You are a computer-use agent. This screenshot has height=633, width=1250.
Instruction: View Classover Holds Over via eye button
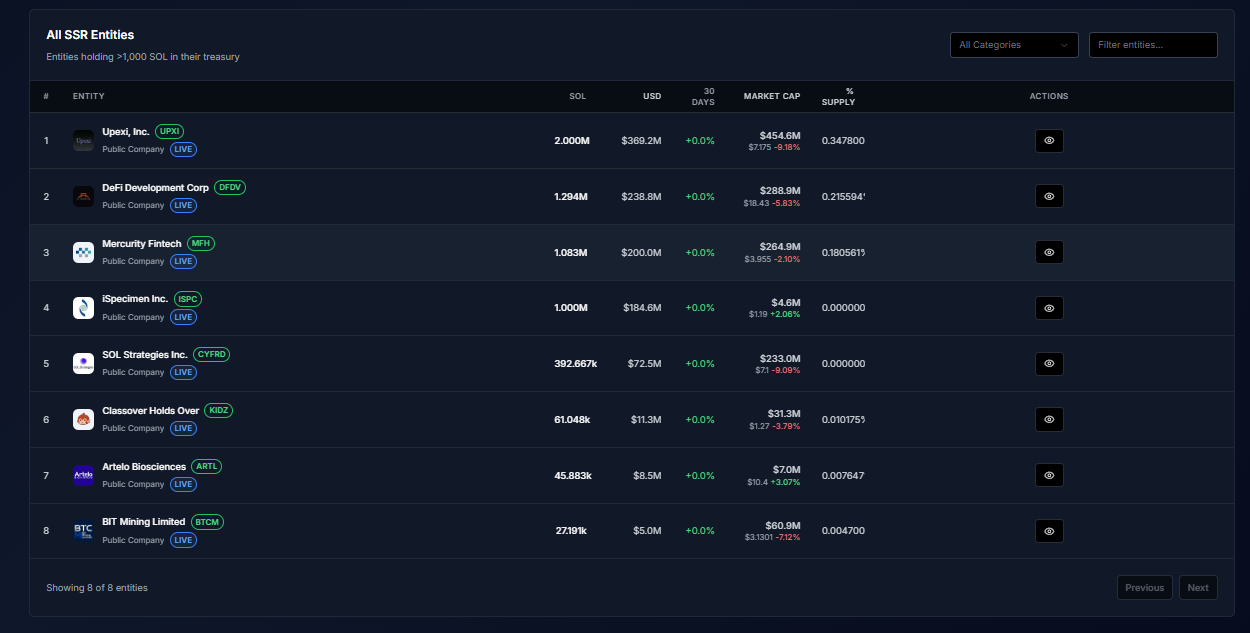pyautogui.click(x=1049, y=420)
